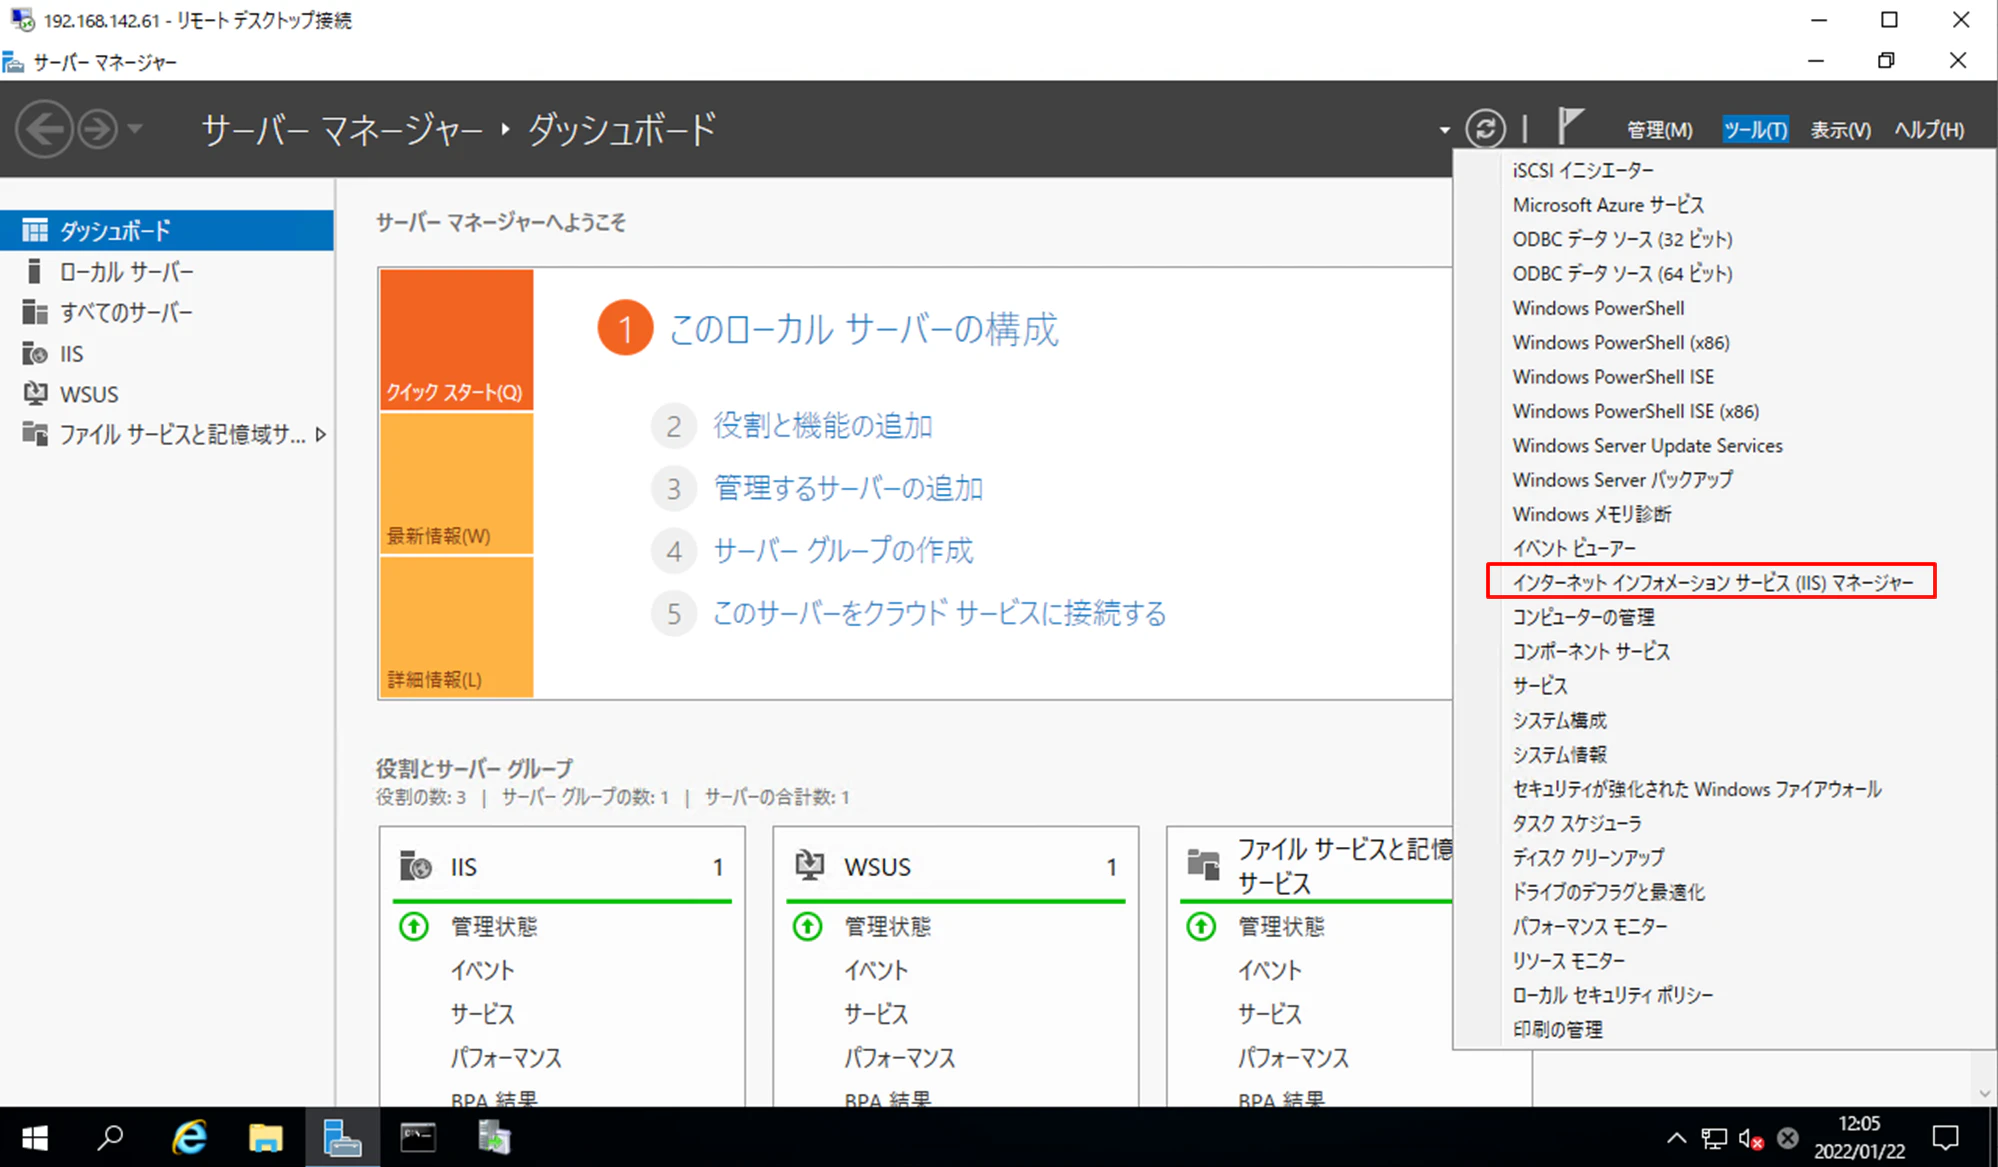The height and width of the screenshot is (1167, 1998).
Task: Open the 管理(M) menu
Action: pos(1659,130)
